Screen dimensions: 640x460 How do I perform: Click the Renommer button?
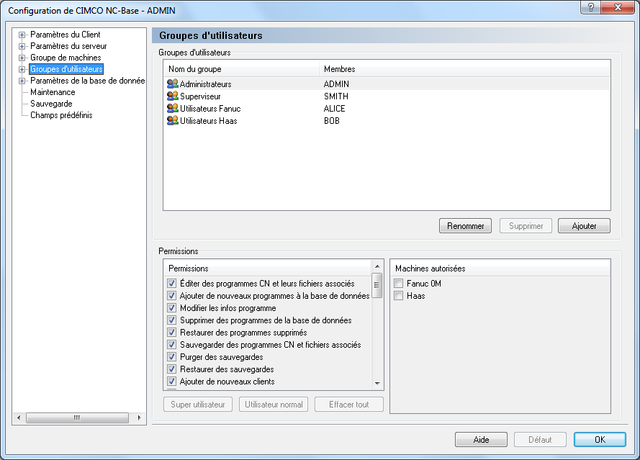465,226
